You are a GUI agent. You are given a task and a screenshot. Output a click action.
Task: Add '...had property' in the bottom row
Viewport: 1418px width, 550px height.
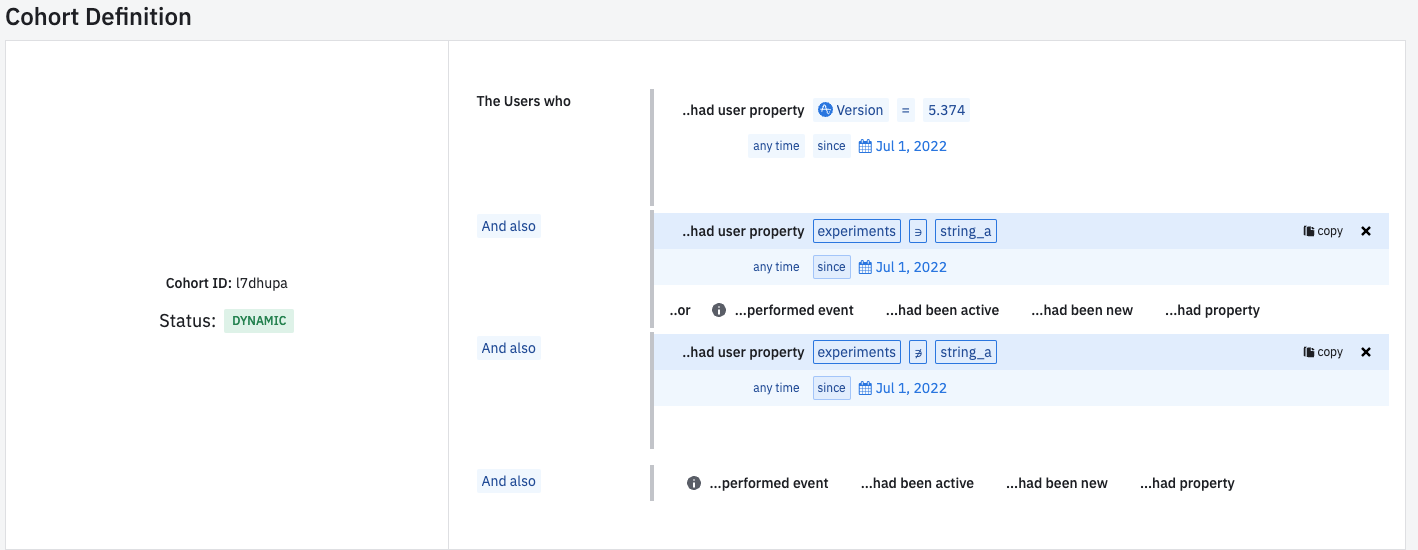[x=1187, y=483]
